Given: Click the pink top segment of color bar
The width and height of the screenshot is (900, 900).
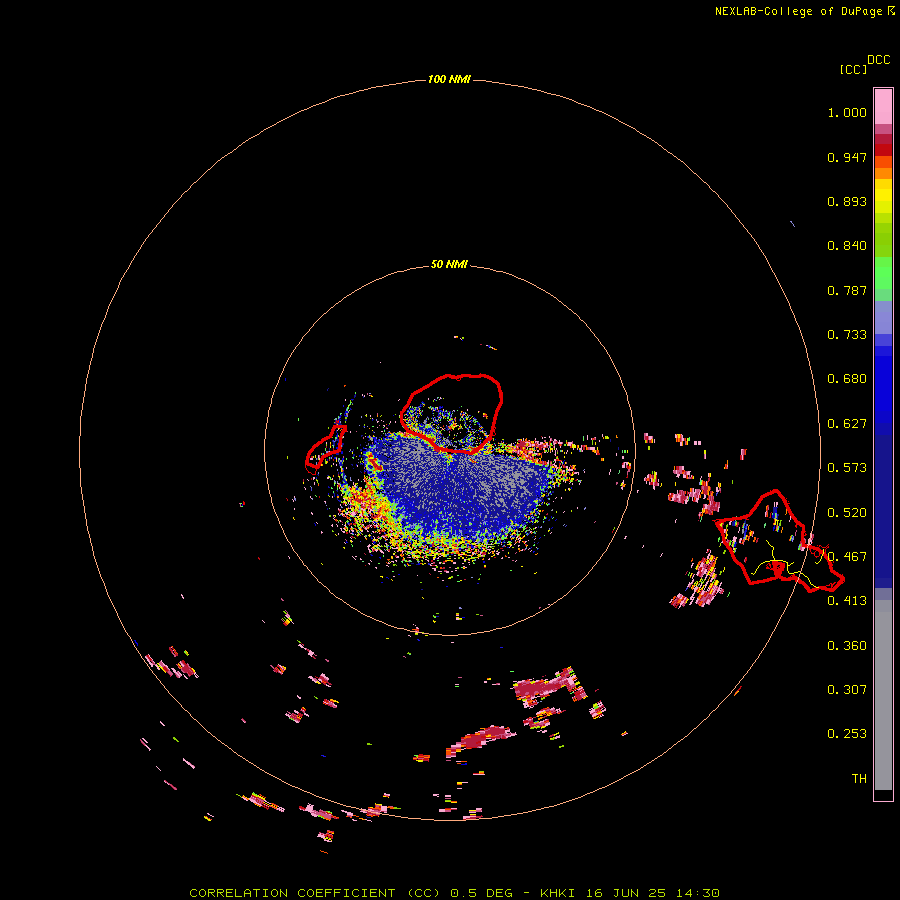Looking at the screenshot, I should tap(883, 106).
